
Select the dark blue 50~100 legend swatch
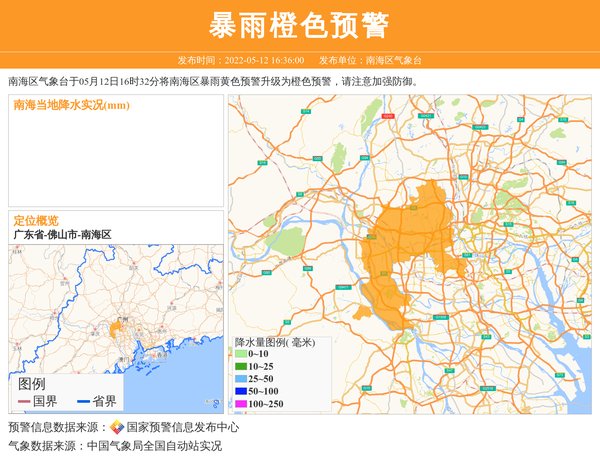[240, 391]
